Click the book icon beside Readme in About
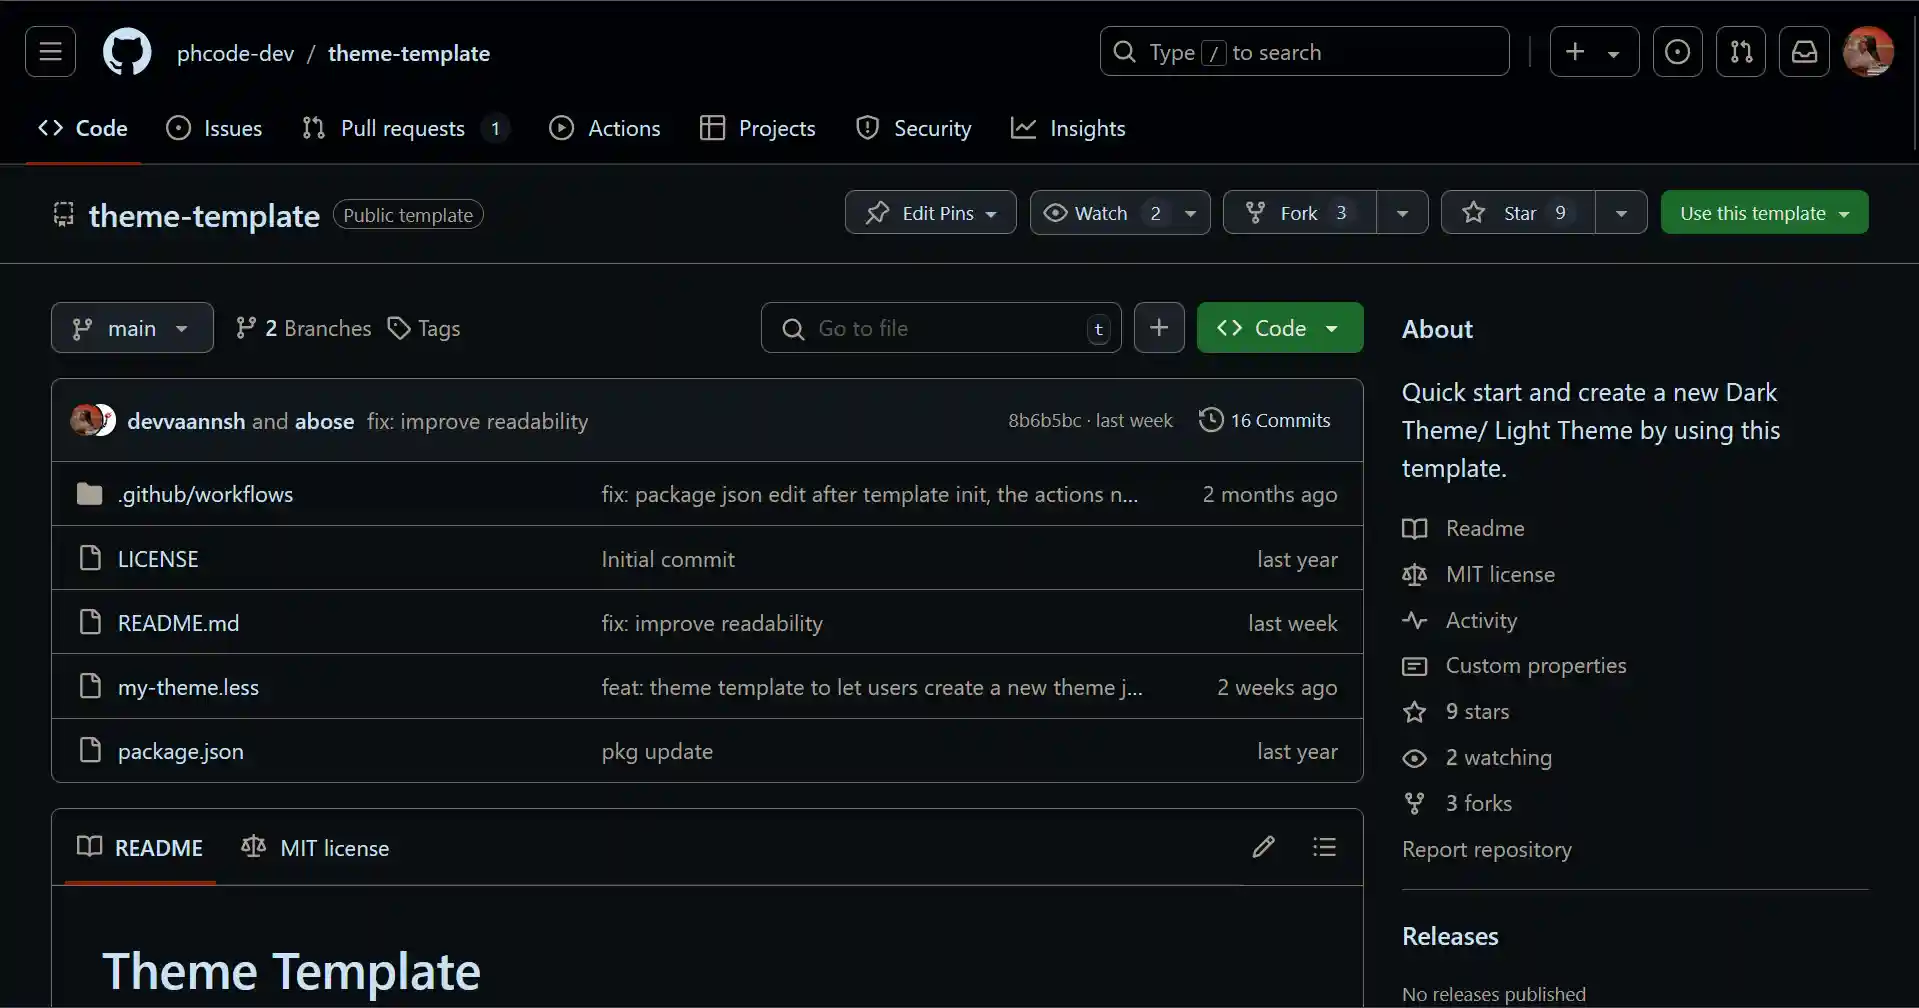Viewport: 1919px width, 1008px height. click(x=1414, y=528)
